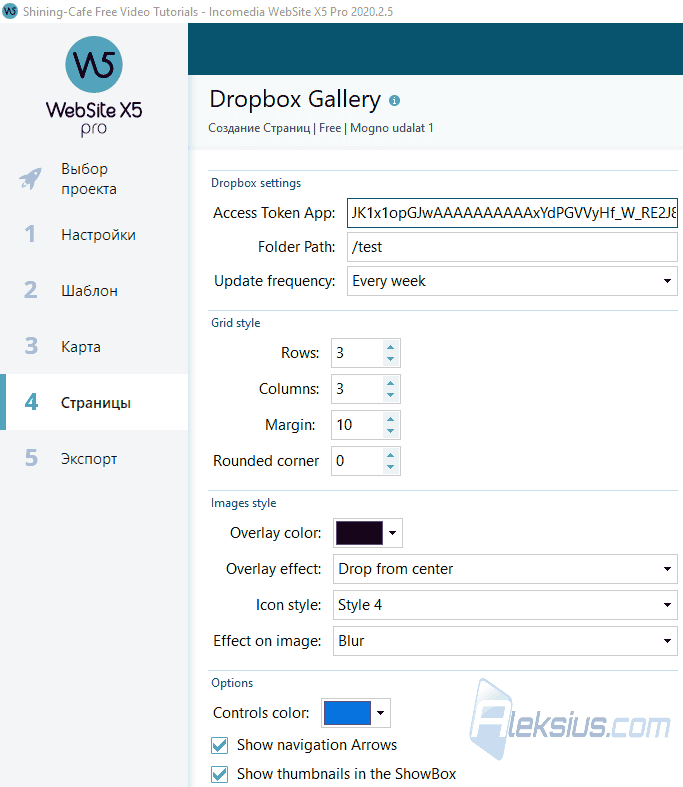Uncheck Show navigation Arrows
683x787 pixels.
click(x=219, y=745)
